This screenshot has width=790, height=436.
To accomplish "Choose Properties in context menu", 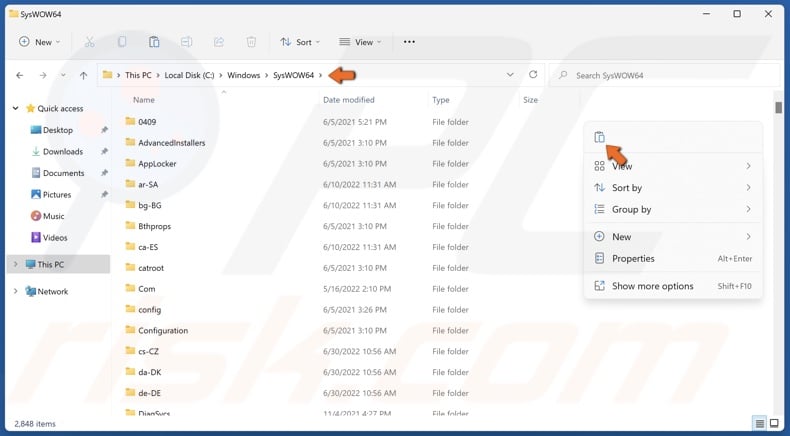I will 673,259.
